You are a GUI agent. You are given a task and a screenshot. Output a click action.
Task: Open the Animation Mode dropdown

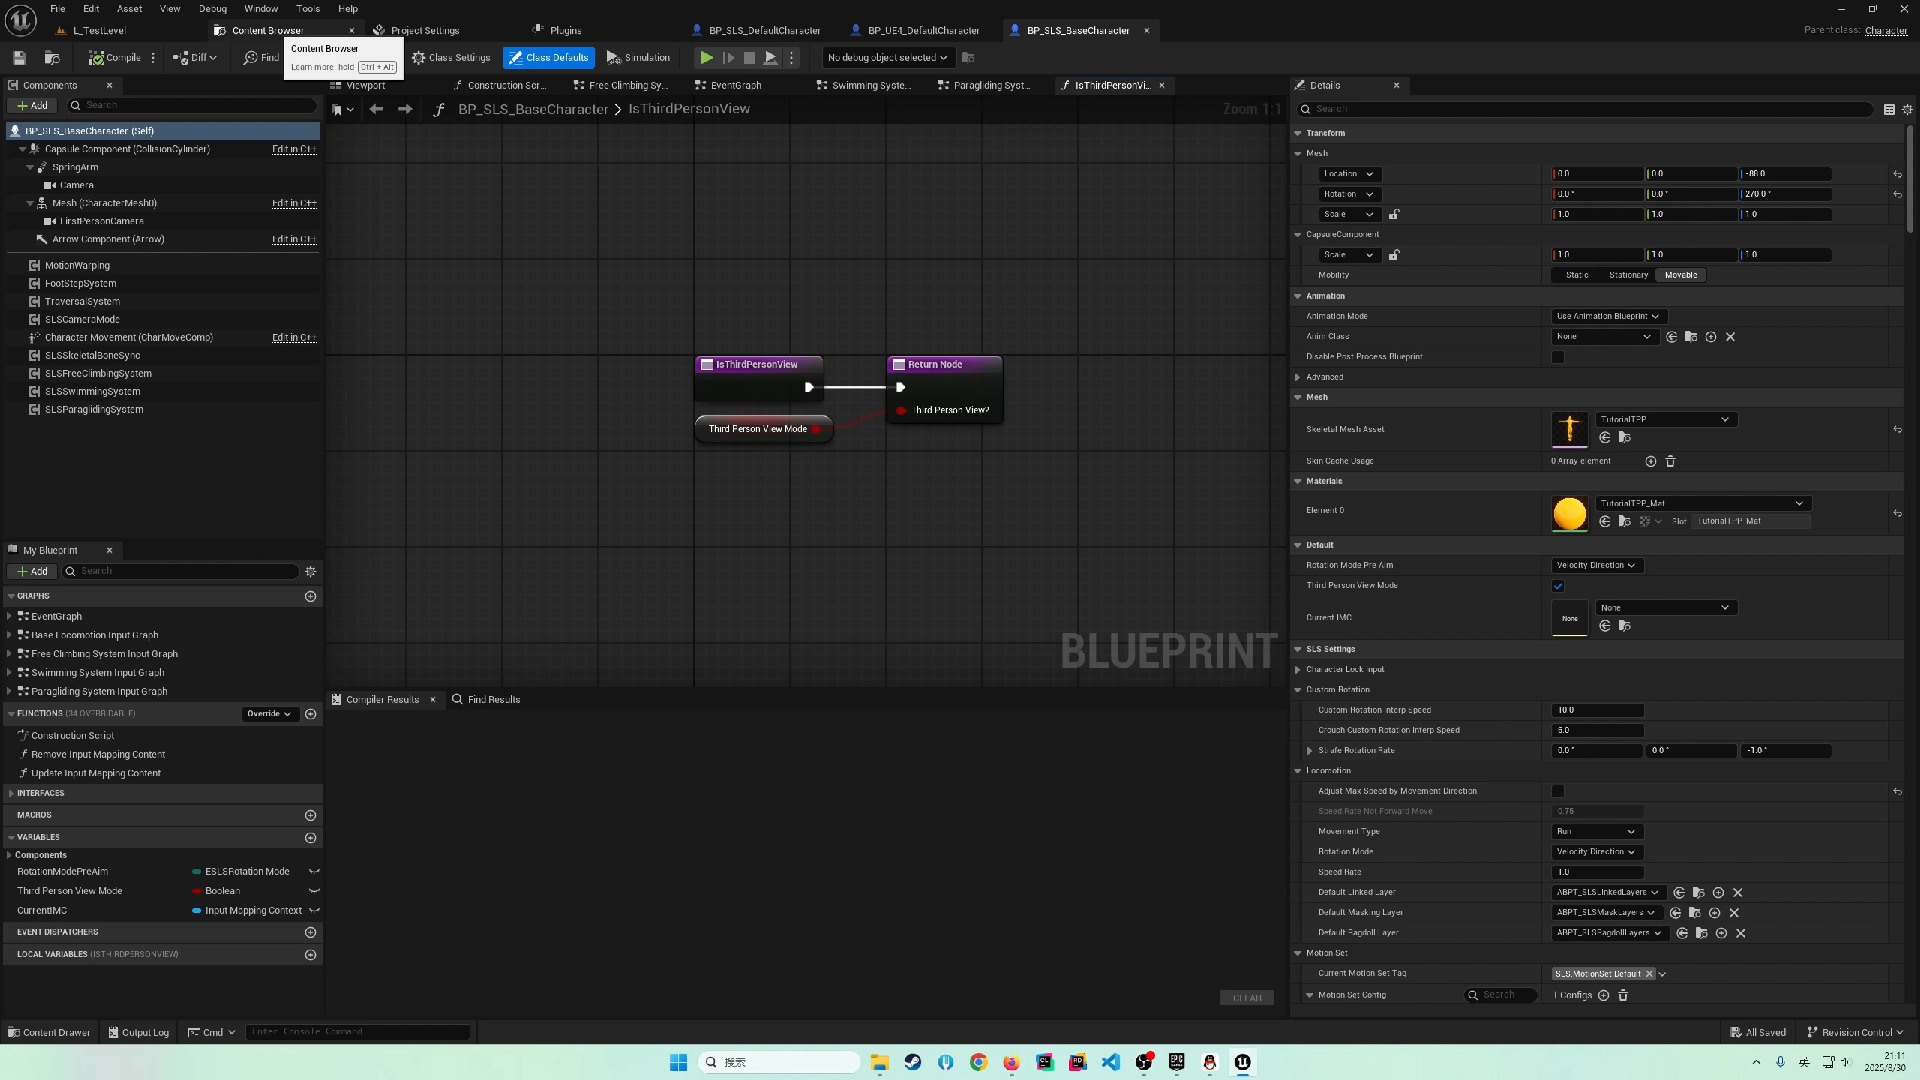pyautogui.click(x=1607, y=316)
